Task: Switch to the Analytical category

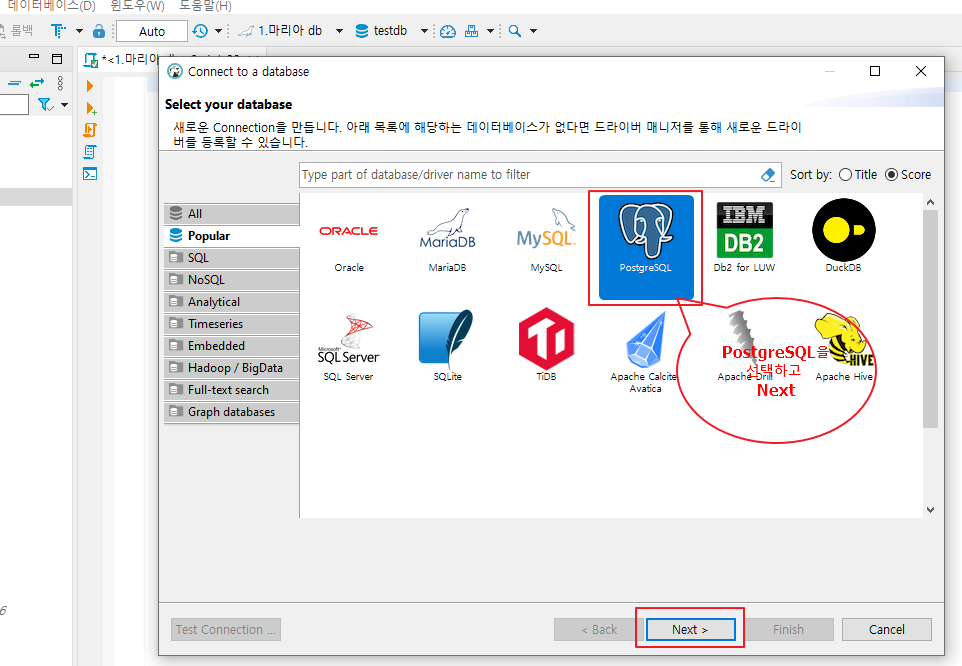Action: click(232, 302)
